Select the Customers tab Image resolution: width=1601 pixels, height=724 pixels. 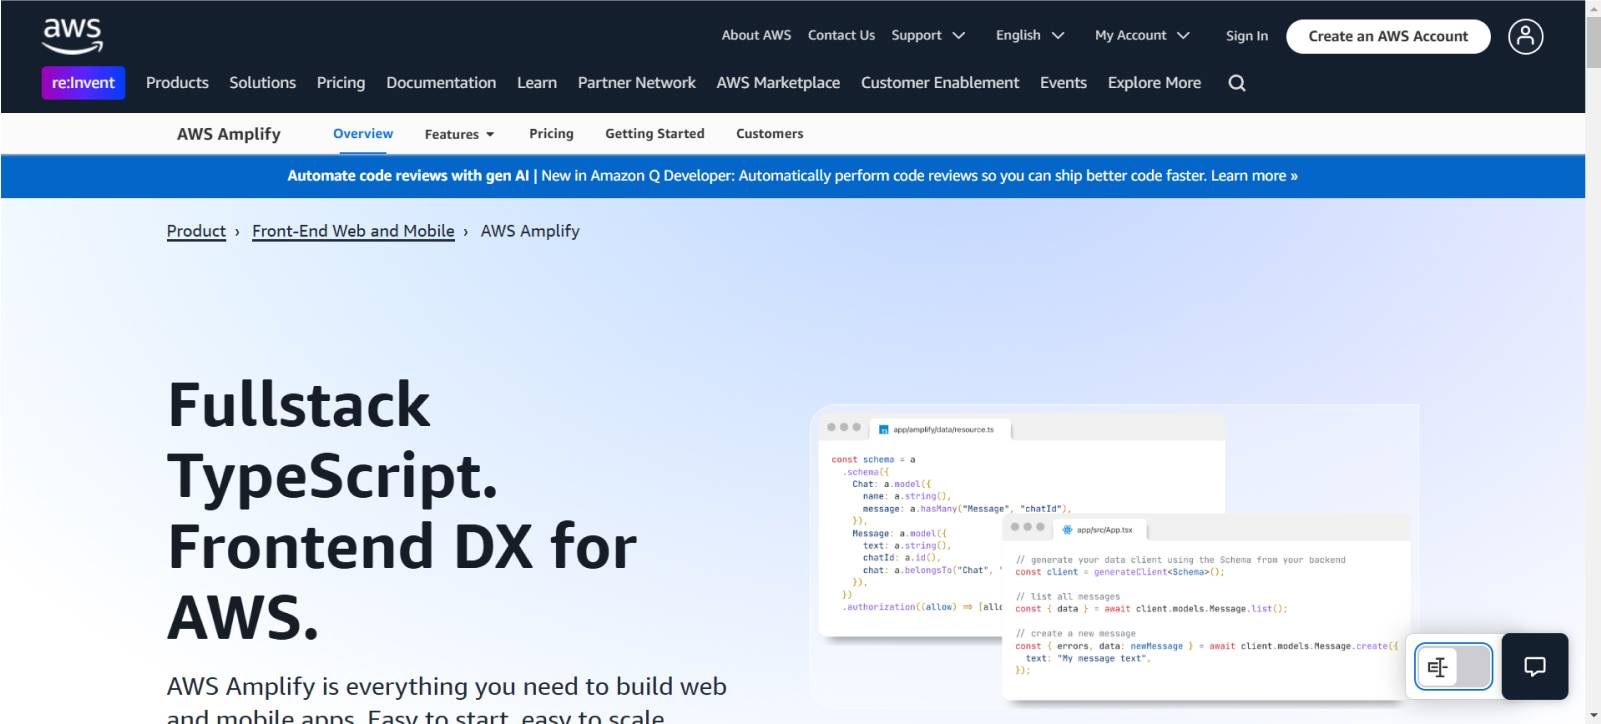[770, 134]
